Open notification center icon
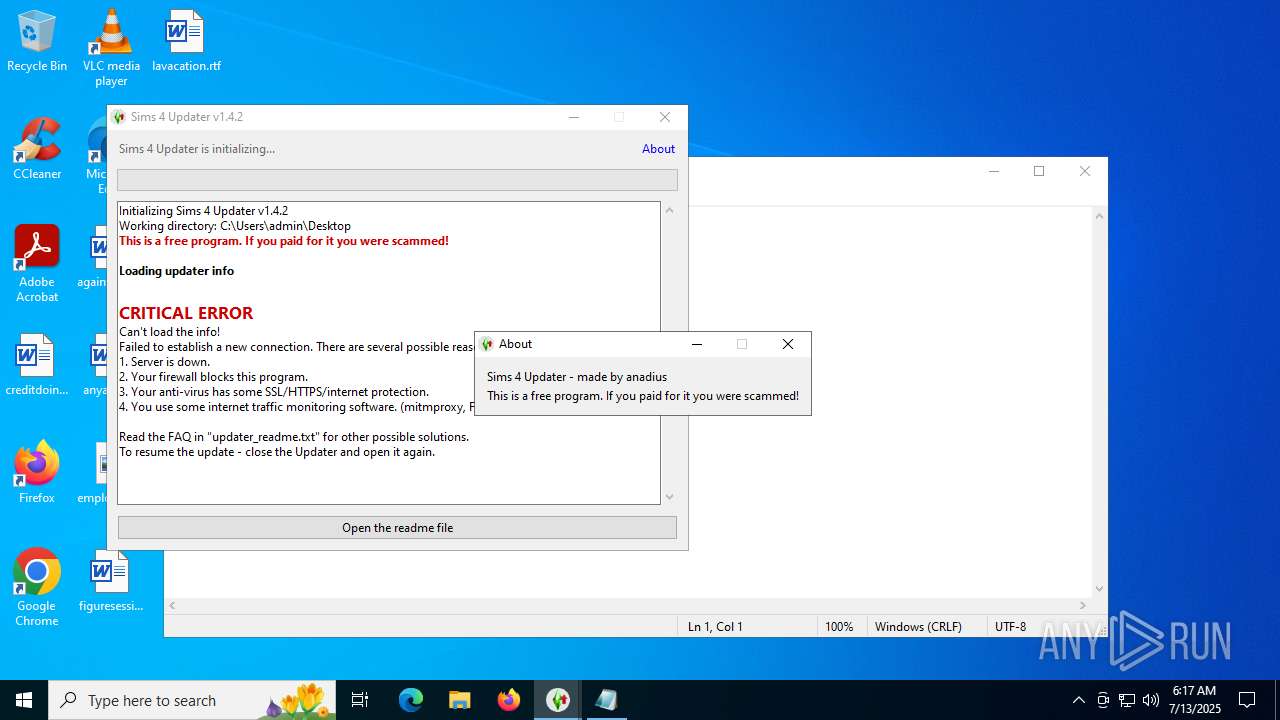Image resolution: width=1280 pixels, height=720 pixels. [x=1247, y=700]
